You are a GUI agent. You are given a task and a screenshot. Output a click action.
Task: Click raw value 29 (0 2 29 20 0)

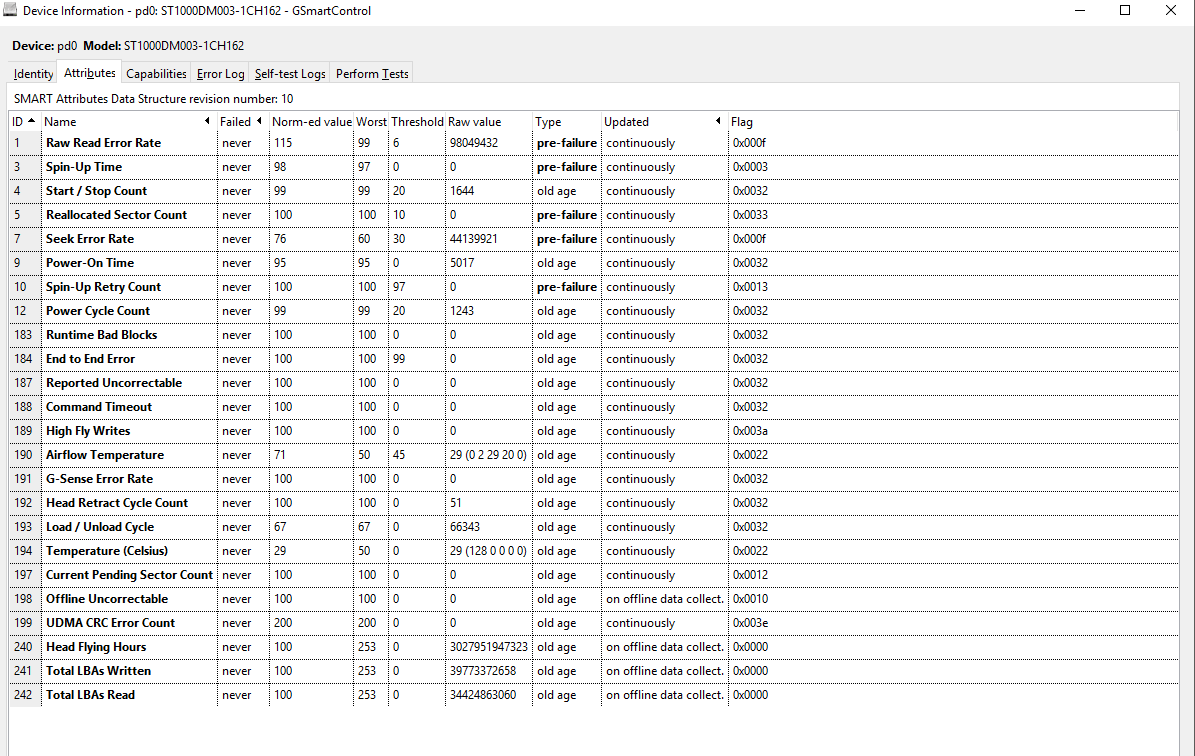(489, 455)
